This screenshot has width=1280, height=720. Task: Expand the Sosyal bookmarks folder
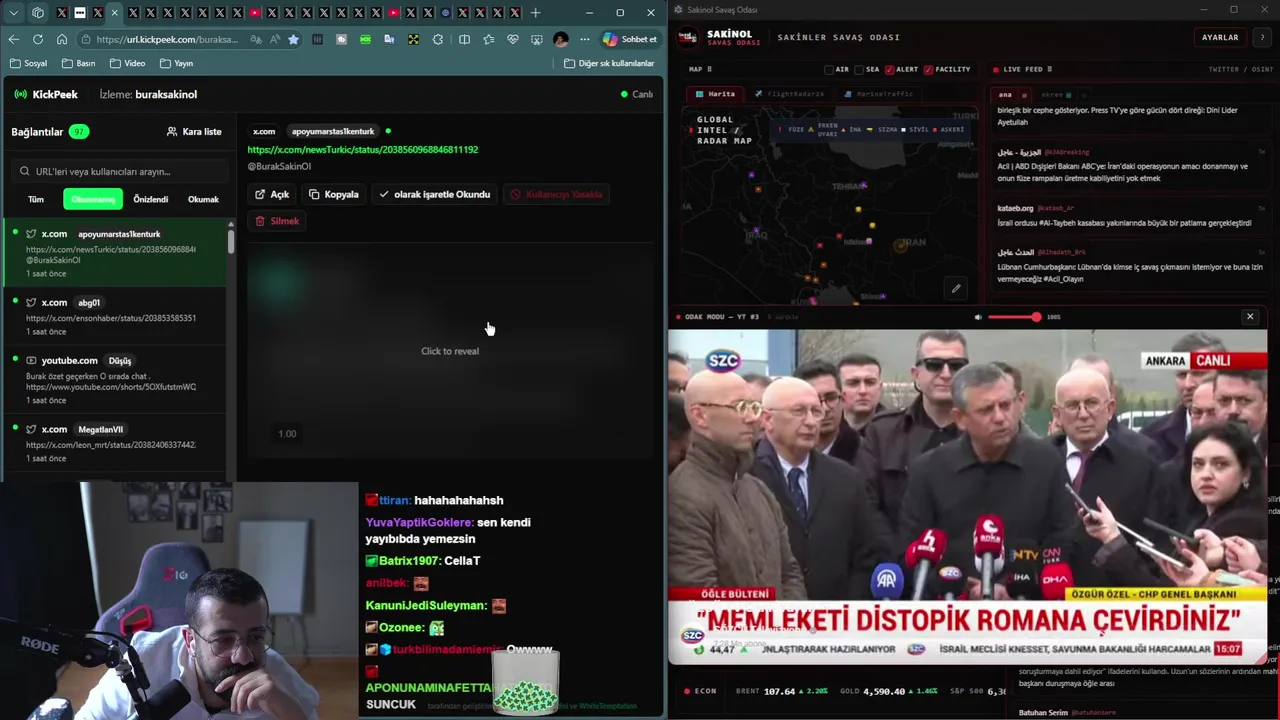pos(29,63)
